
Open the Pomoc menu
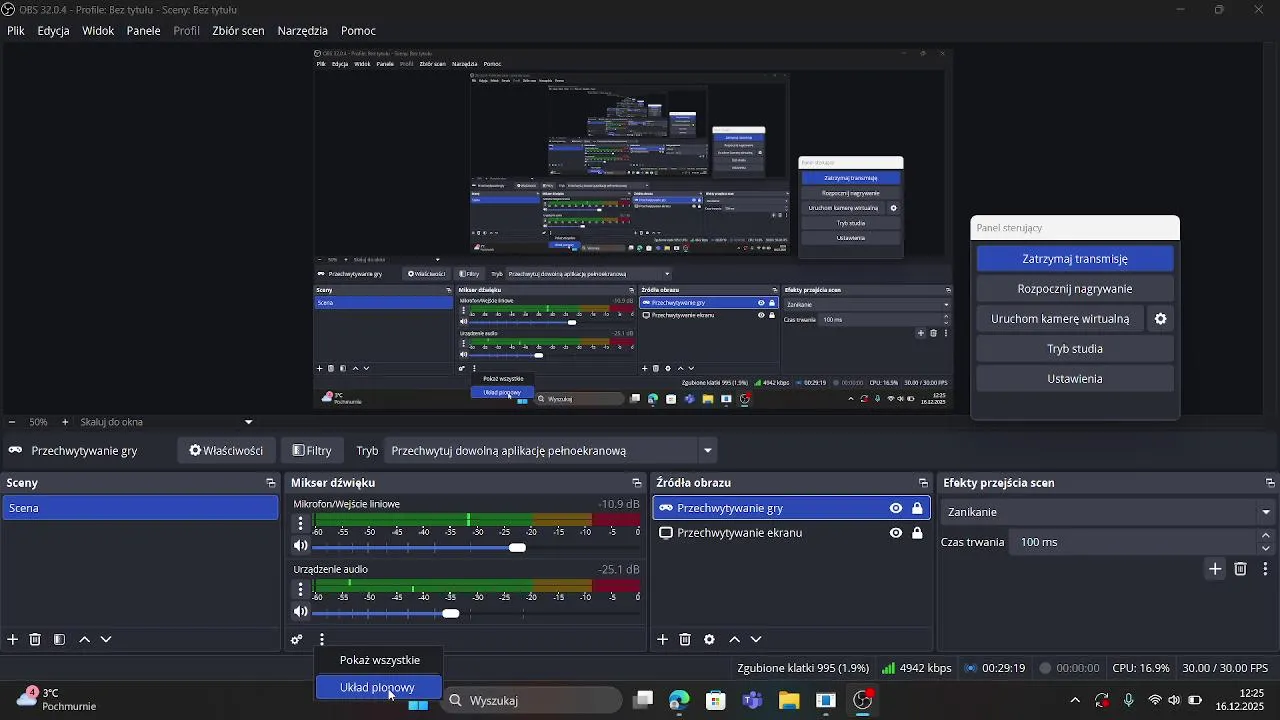(359, 31)
